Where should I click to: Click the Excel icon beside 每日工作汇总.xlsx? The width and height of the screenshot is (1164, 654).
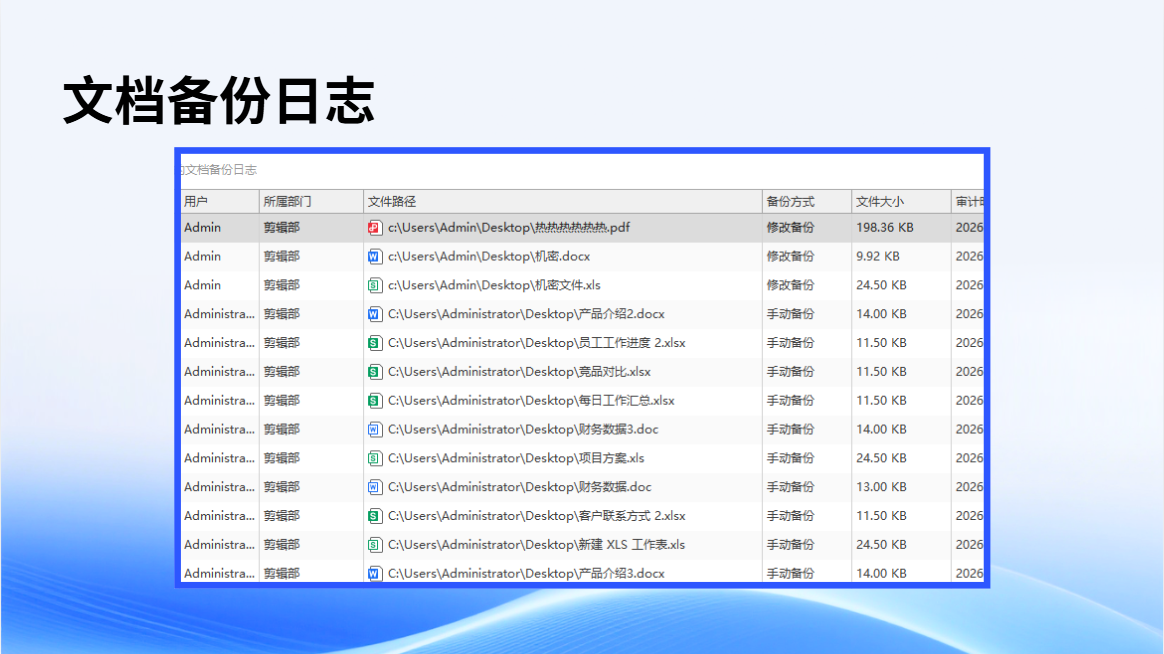(x=375, y=401)
